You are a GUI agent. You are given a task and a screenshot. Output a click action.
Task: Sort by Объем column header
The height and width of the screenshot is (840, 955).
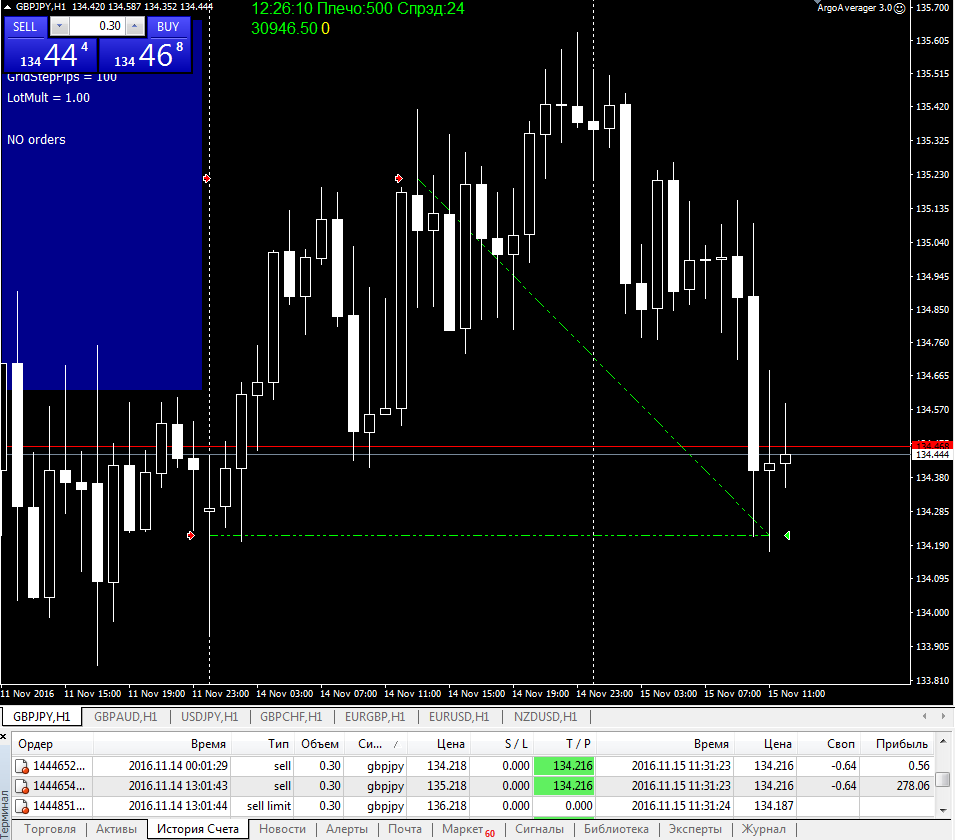pyautogui.click(x=319, y=744)
